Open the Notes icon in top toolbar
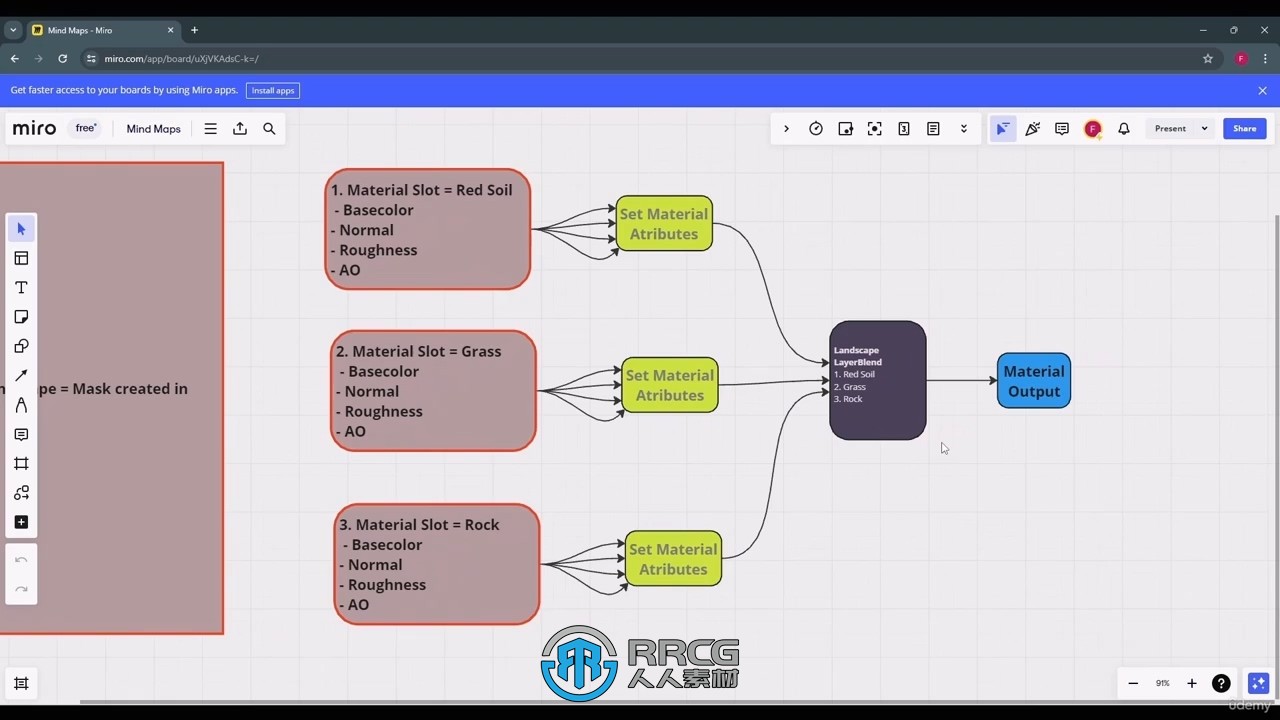1280x720 pixels. tap(933, 129)
